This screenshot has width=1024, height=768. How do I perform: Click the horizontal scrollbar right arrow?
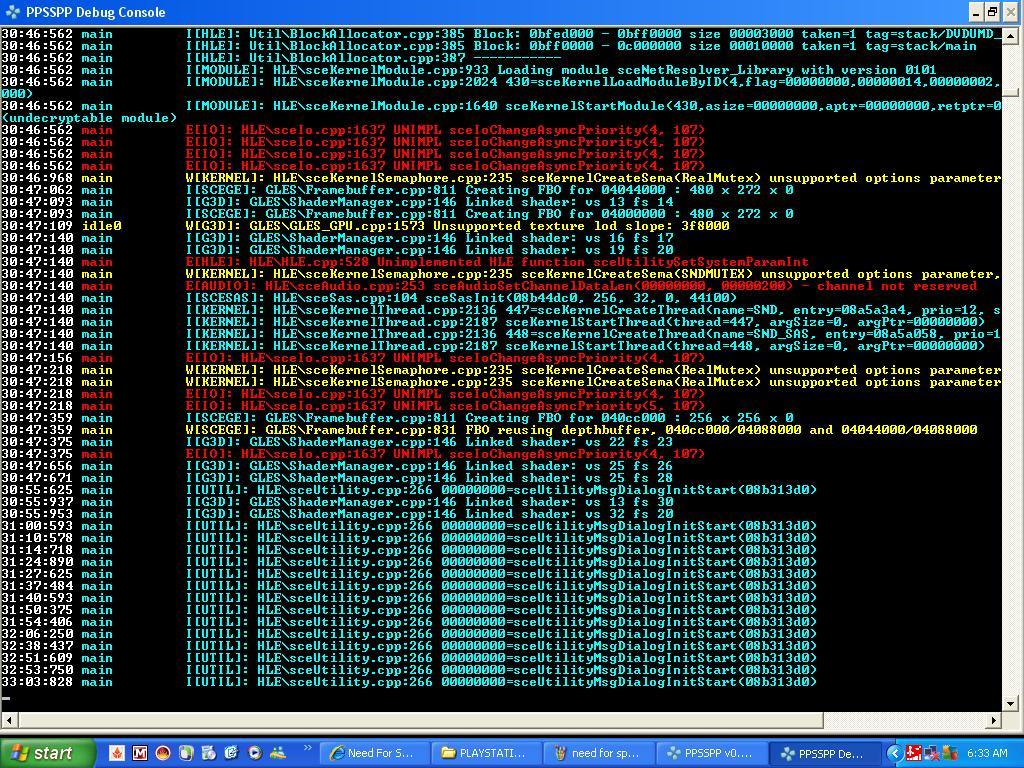[x=995, y=719]
